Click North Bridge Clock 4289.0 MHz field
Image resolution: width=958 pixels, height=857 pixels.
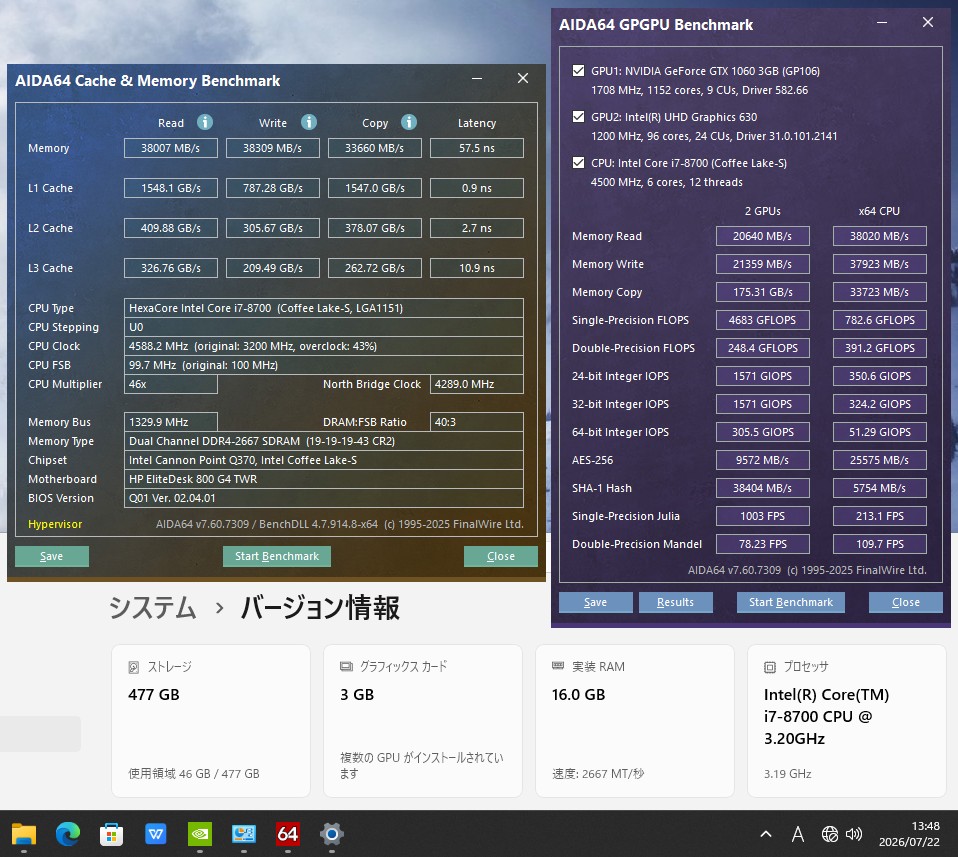(477, 384)
